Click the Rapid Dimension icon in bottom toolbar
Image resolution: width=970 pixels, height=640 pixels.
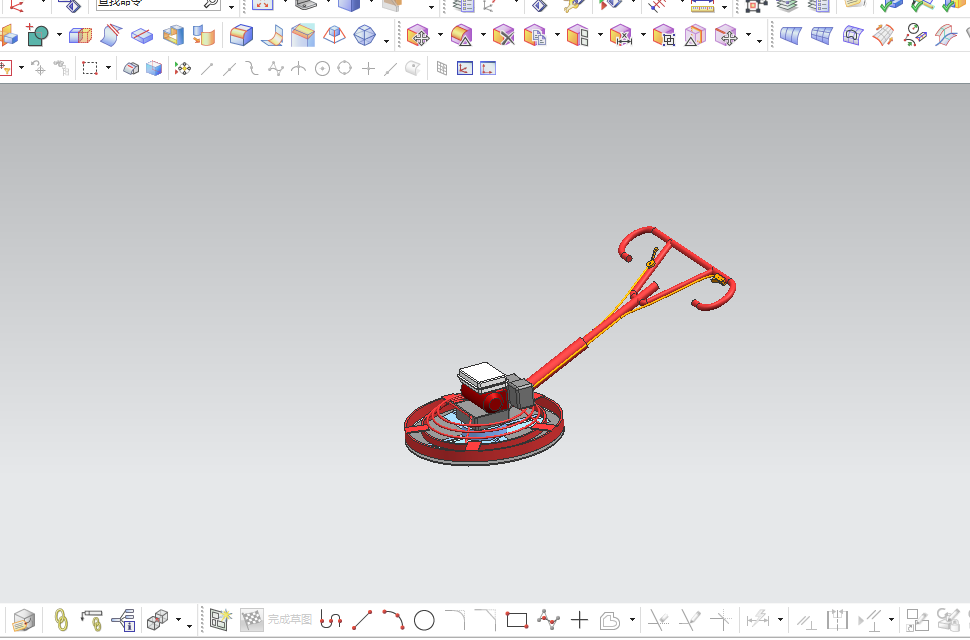[x=758, y=619]
